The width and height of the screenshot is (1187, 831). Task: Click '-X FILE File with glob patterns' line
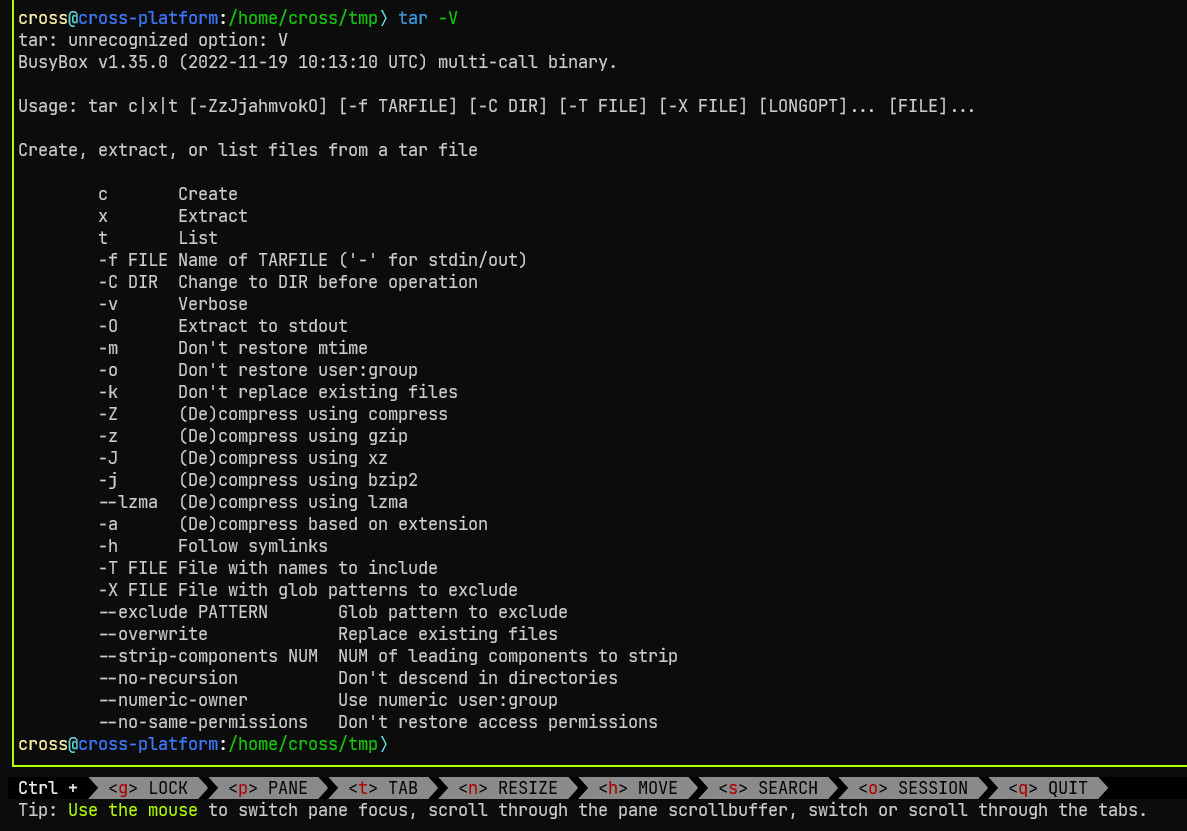click(x=308, y=589)
